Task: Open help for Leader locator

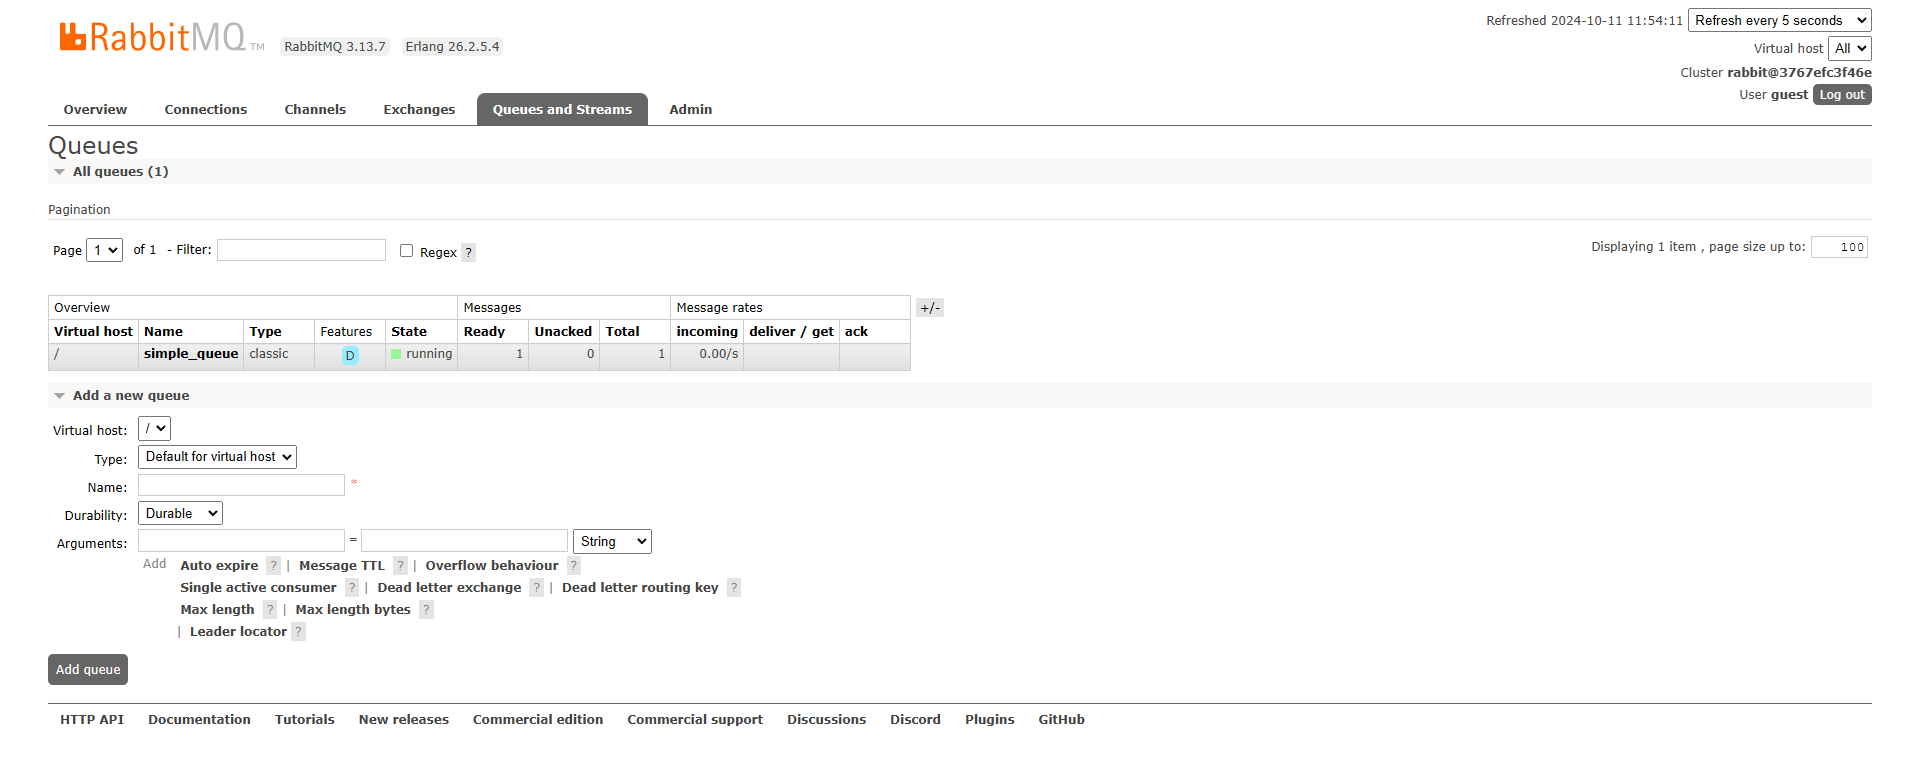Action: [298, 632]
